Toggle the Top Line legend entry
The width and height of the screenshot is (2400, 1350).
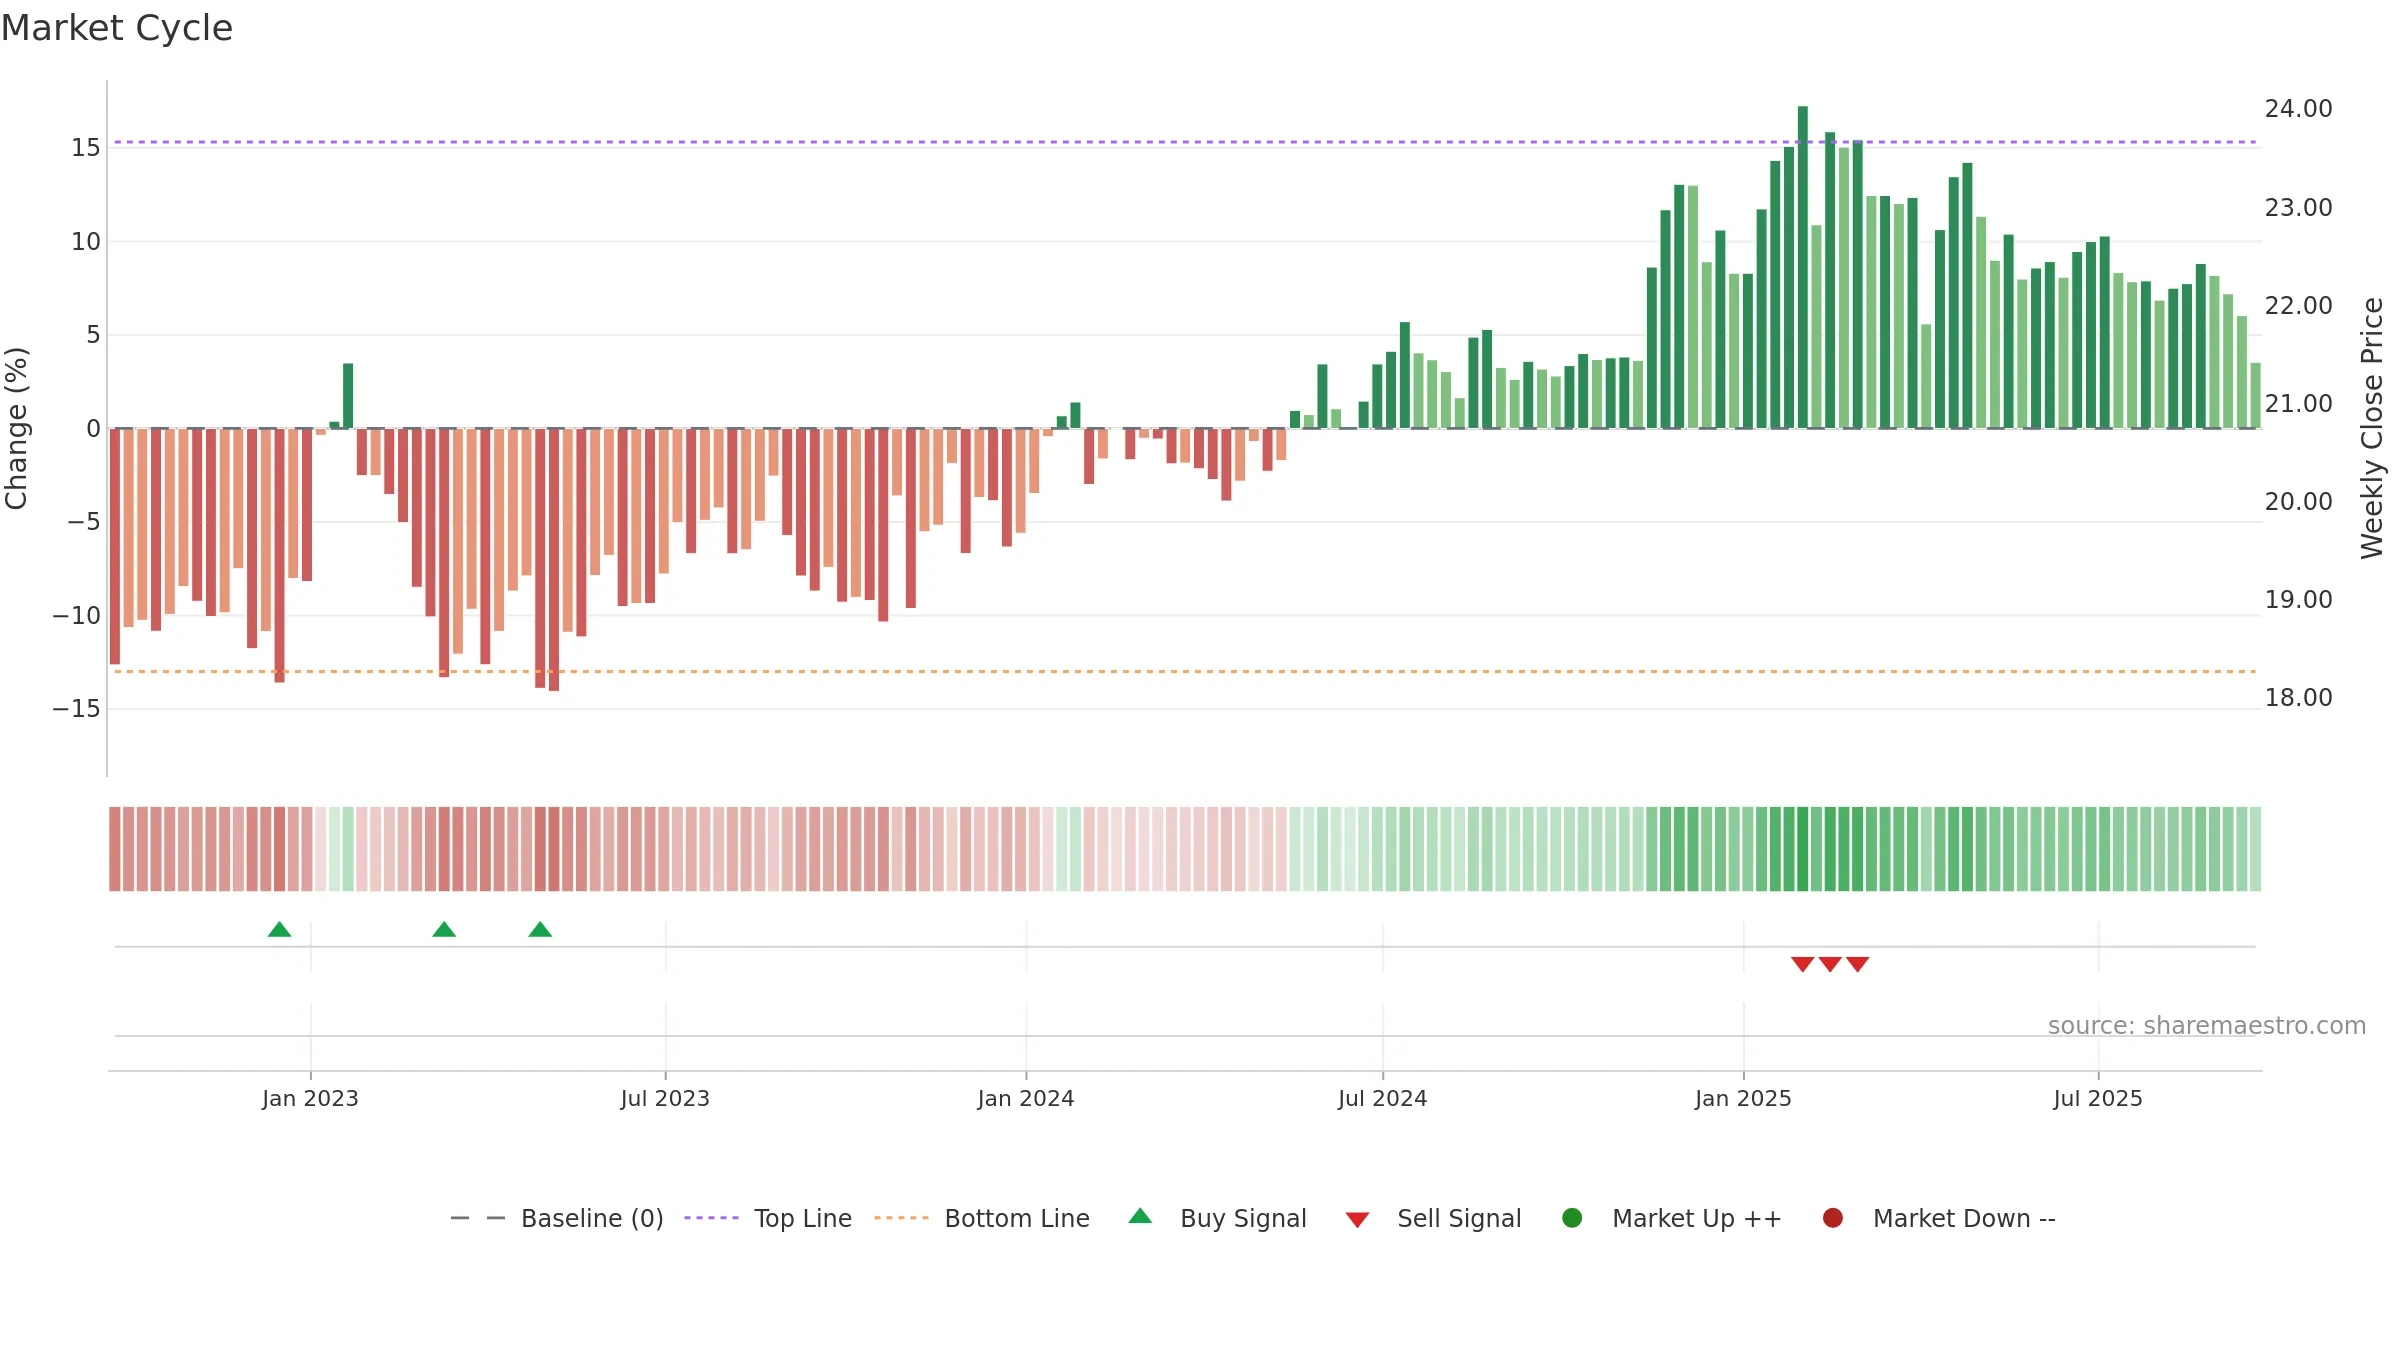click(x=768, y=1218)
